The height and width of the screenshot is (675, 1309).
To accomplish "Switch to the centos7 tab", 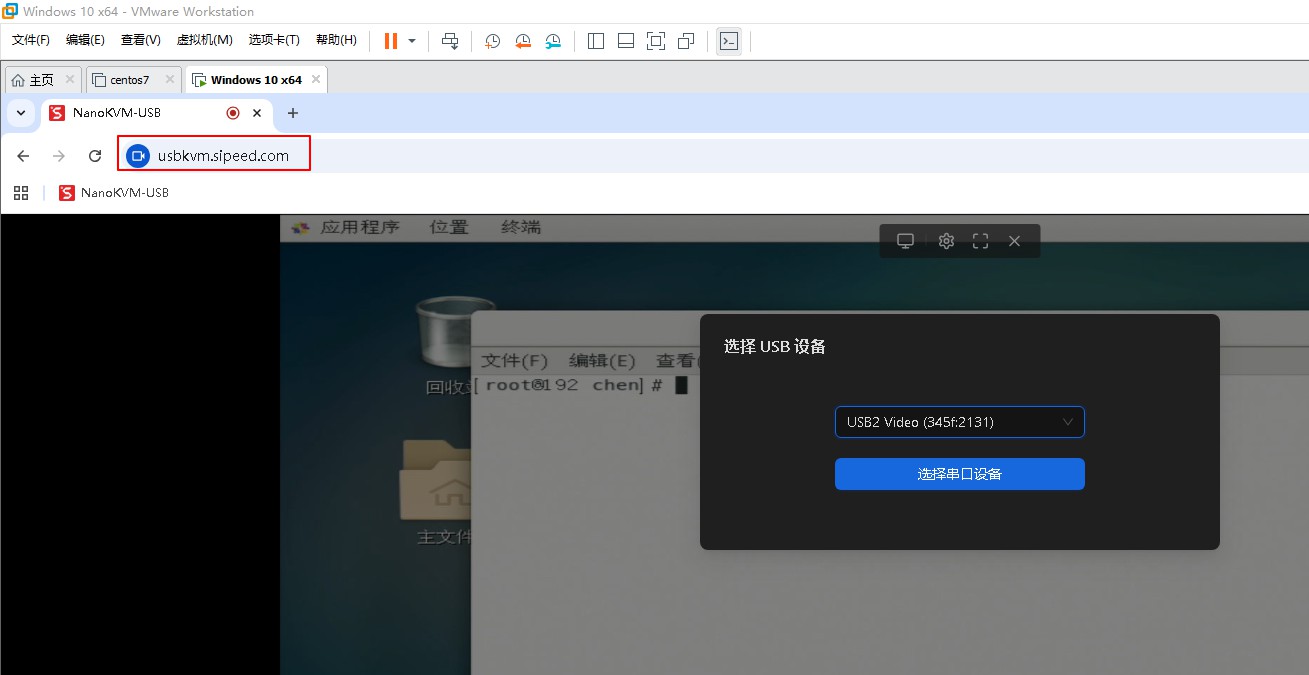I will pyautogui.click(x=130, y=78).
